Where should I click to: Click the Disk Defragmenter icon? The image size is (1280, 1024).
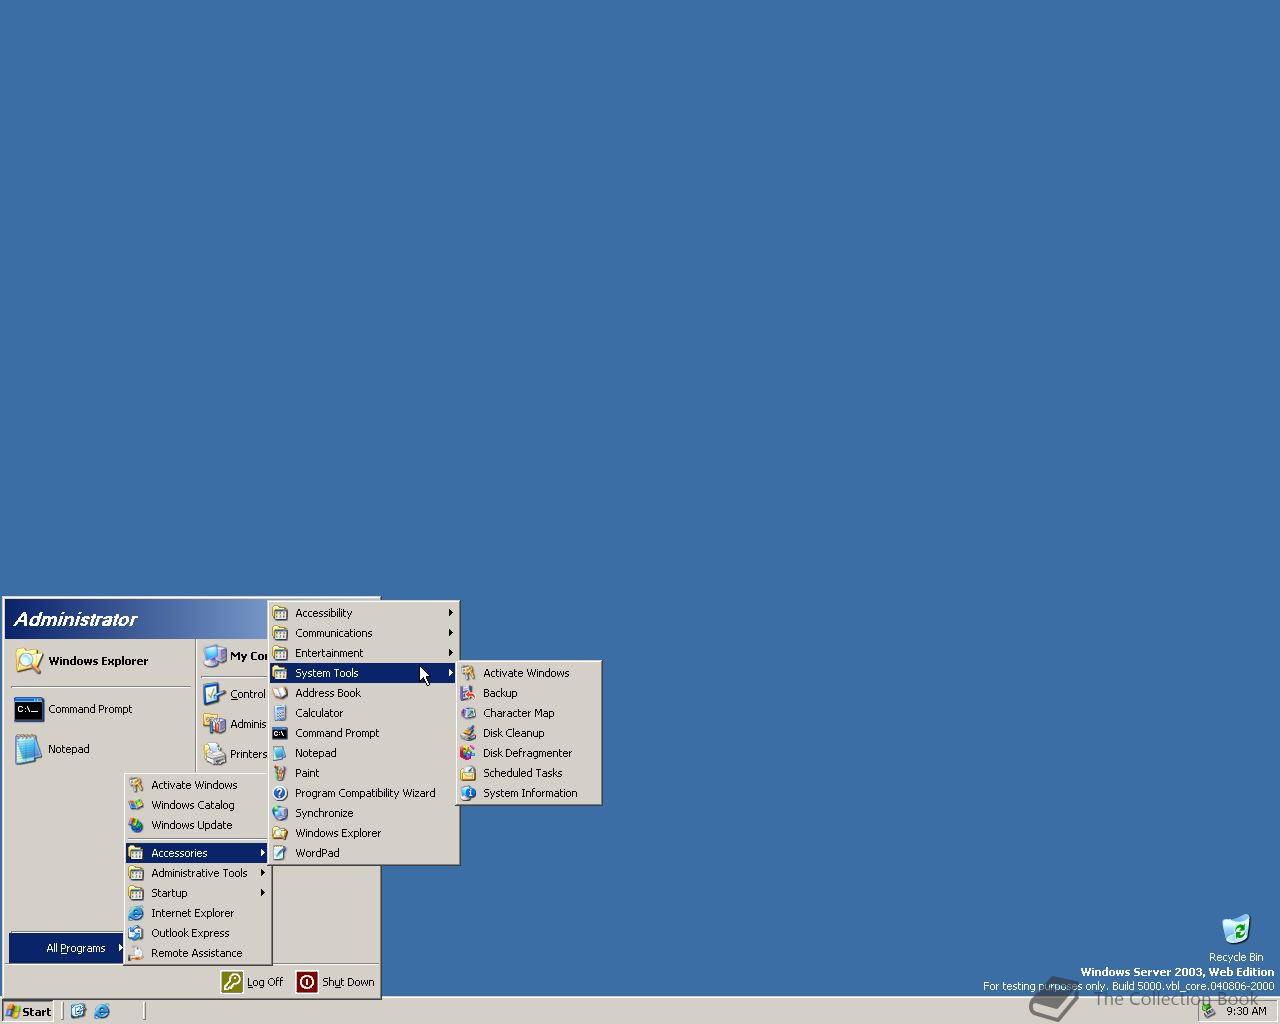click(x=468, y=753)
